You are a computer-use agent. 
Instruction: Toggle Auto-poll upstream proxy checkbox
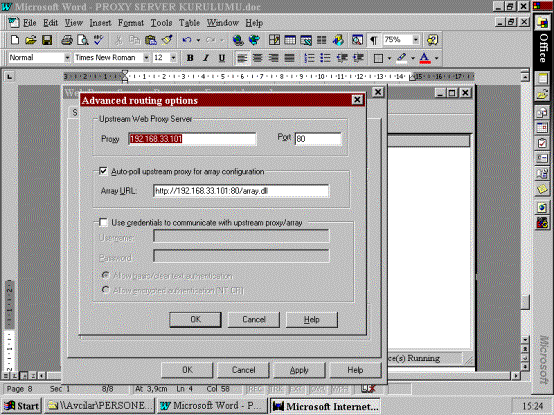(x=103, y=171)
